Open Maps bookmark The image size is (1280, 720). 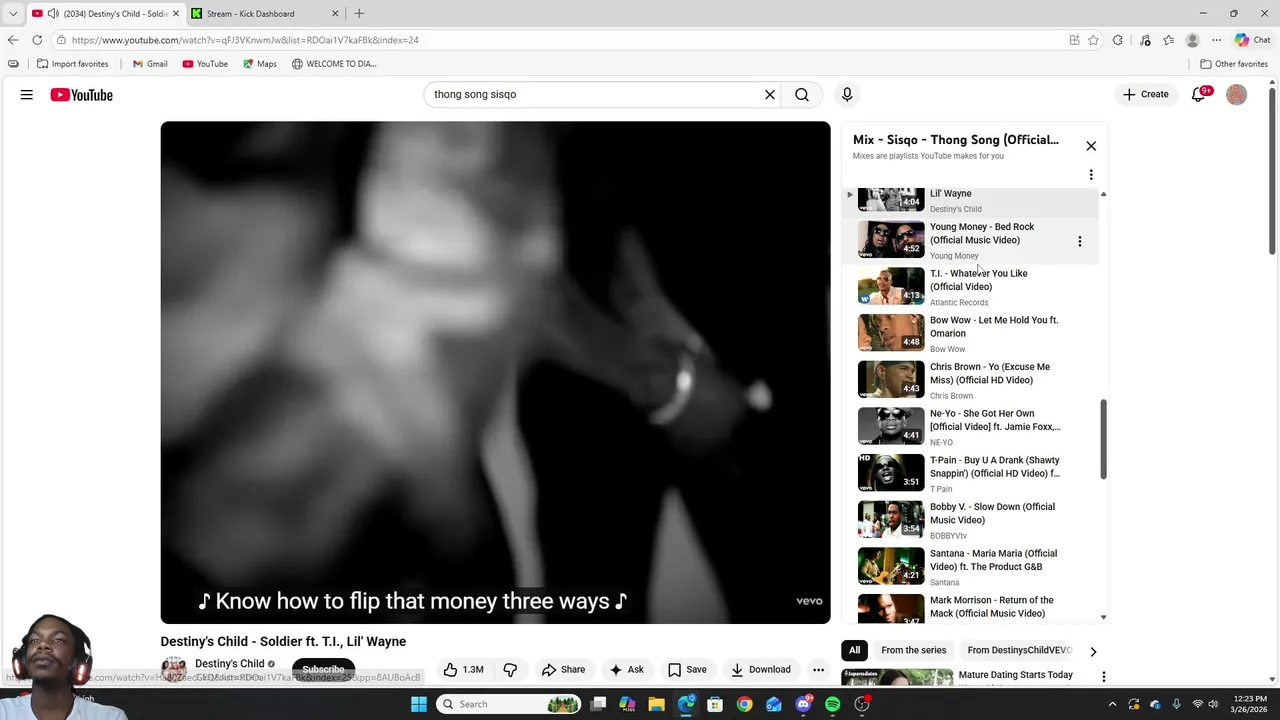coord(260,64)
